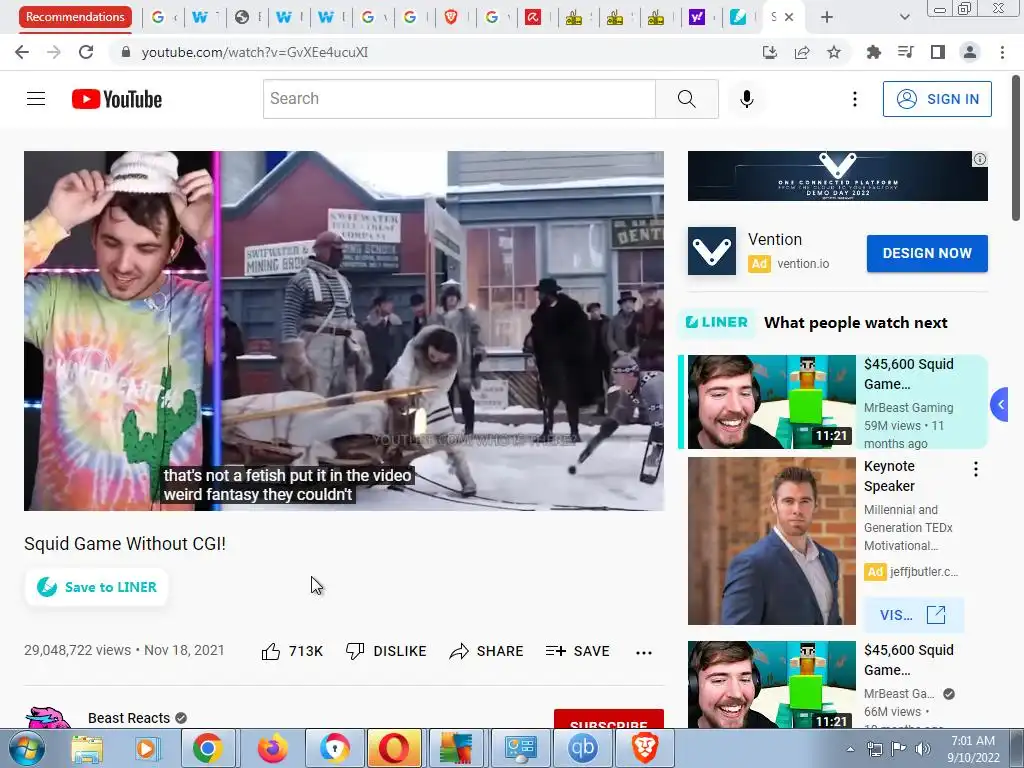Open a new browser tab

click(827, 17)
